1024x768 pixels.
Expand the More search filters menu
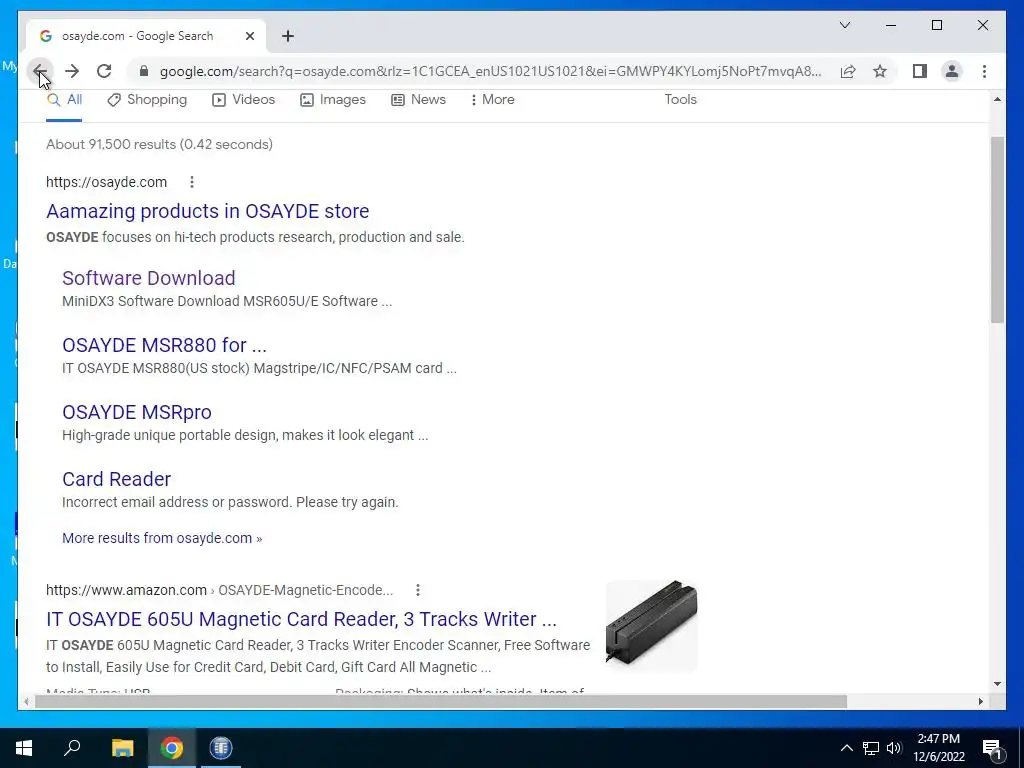[492, 100]
